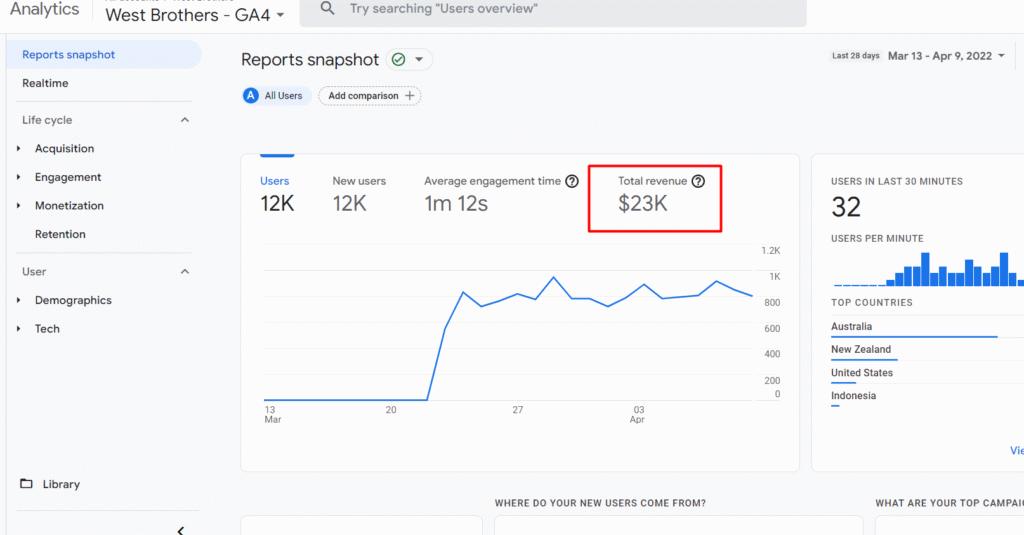Click the Users per minute bar chart

pyautogui.click(x=928, y=269)
